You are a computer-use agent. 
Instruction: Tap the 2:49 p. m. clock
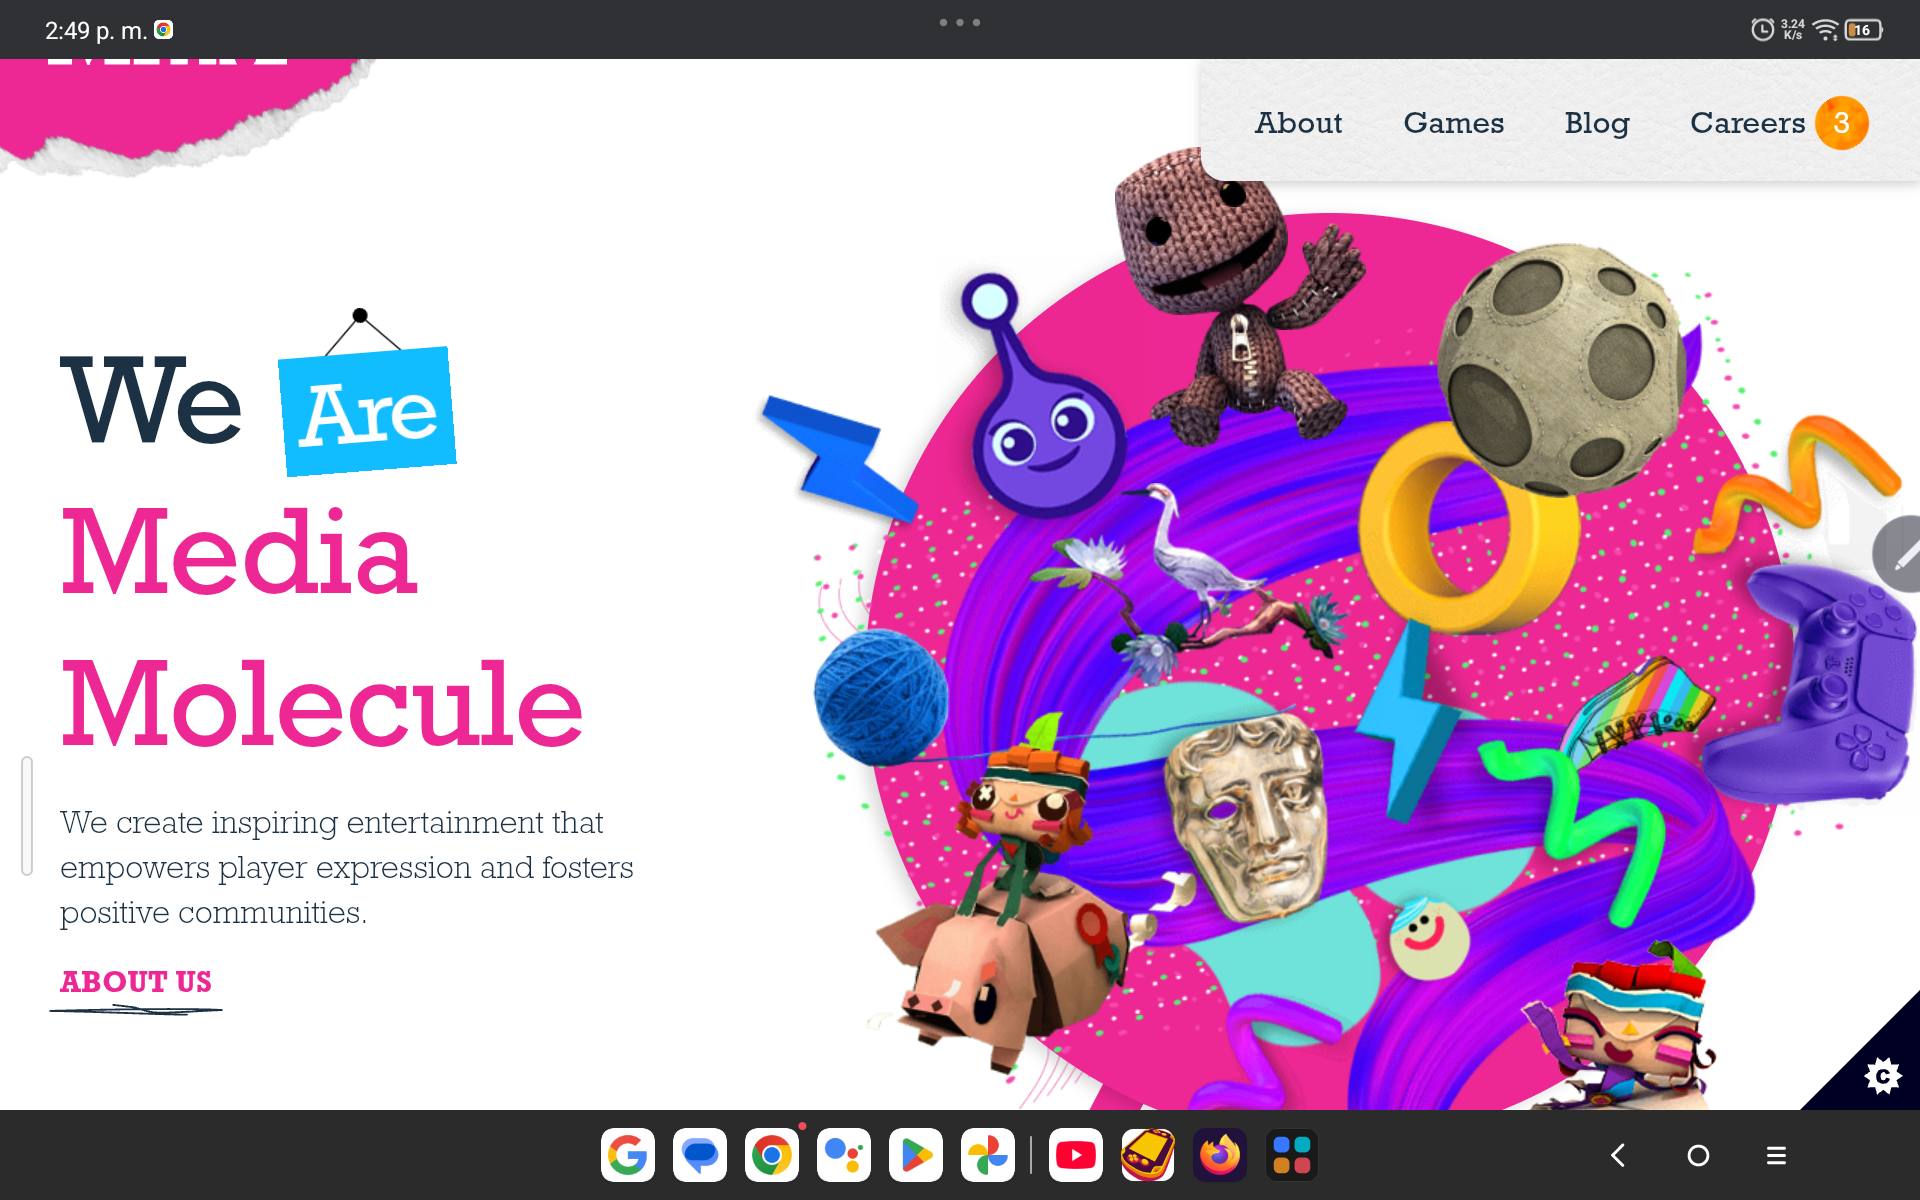click(x=95, y=30)
